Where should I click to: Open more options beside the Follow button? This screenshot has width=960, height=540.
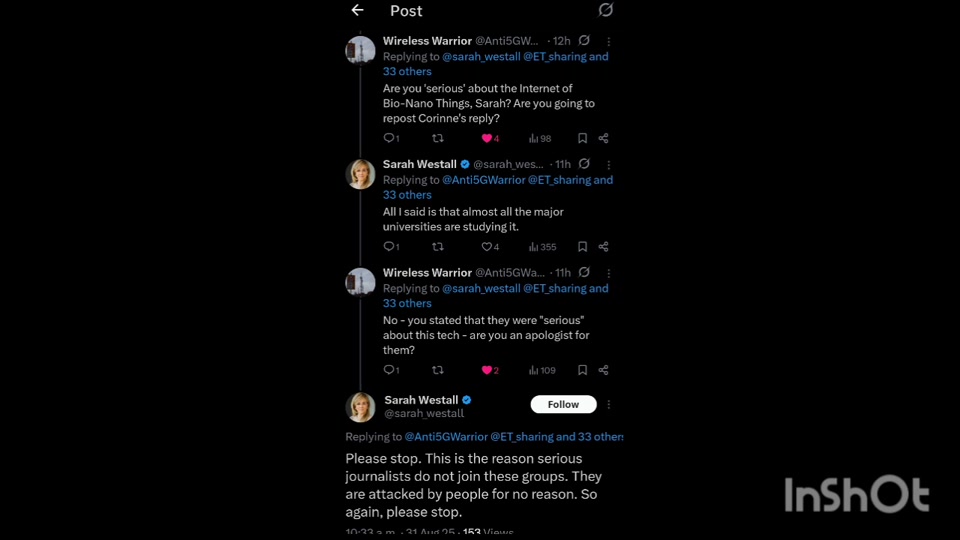pyautogui.click(x=608, y=404)
